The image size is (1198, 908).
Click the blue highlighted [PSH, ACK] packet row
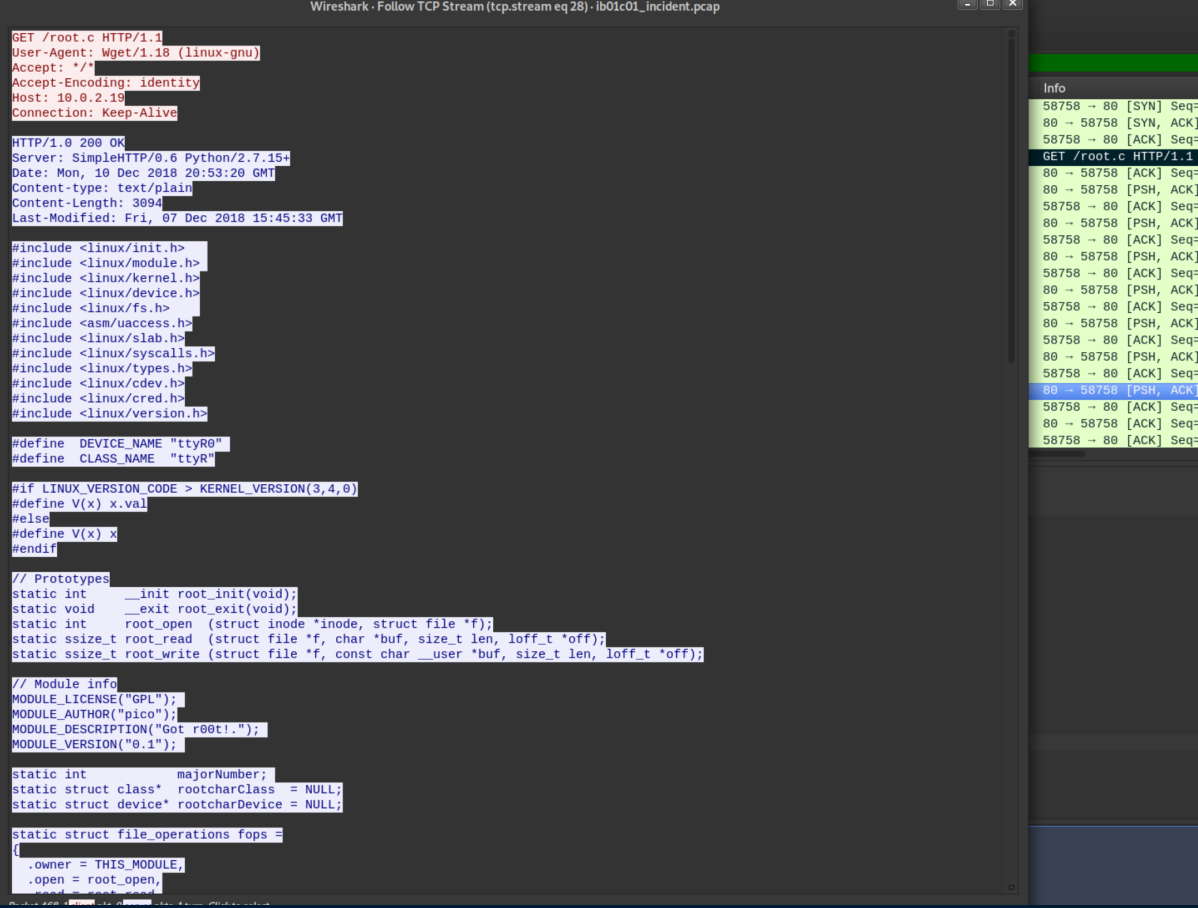[x=1113, y=390]
